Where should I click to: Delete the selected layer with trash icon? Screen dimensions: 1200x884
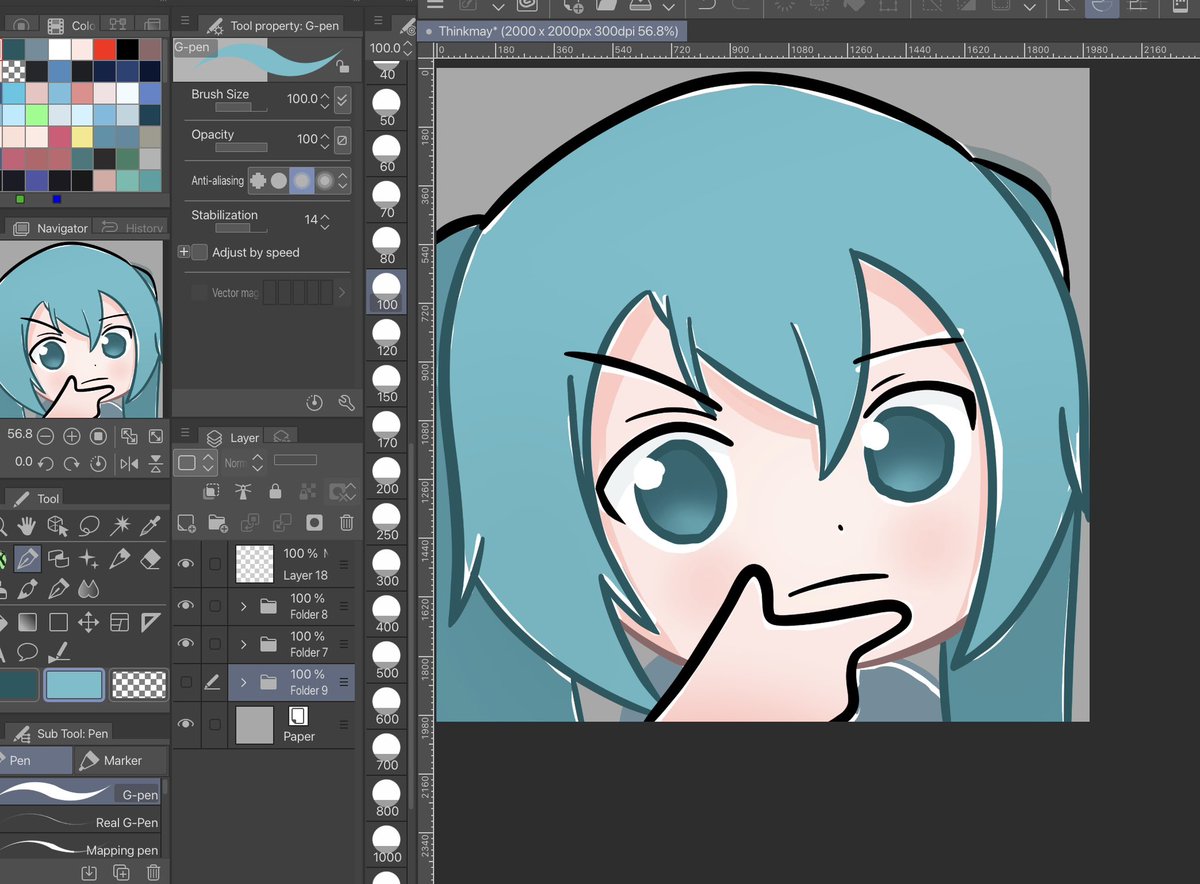[x=346, y=522]
